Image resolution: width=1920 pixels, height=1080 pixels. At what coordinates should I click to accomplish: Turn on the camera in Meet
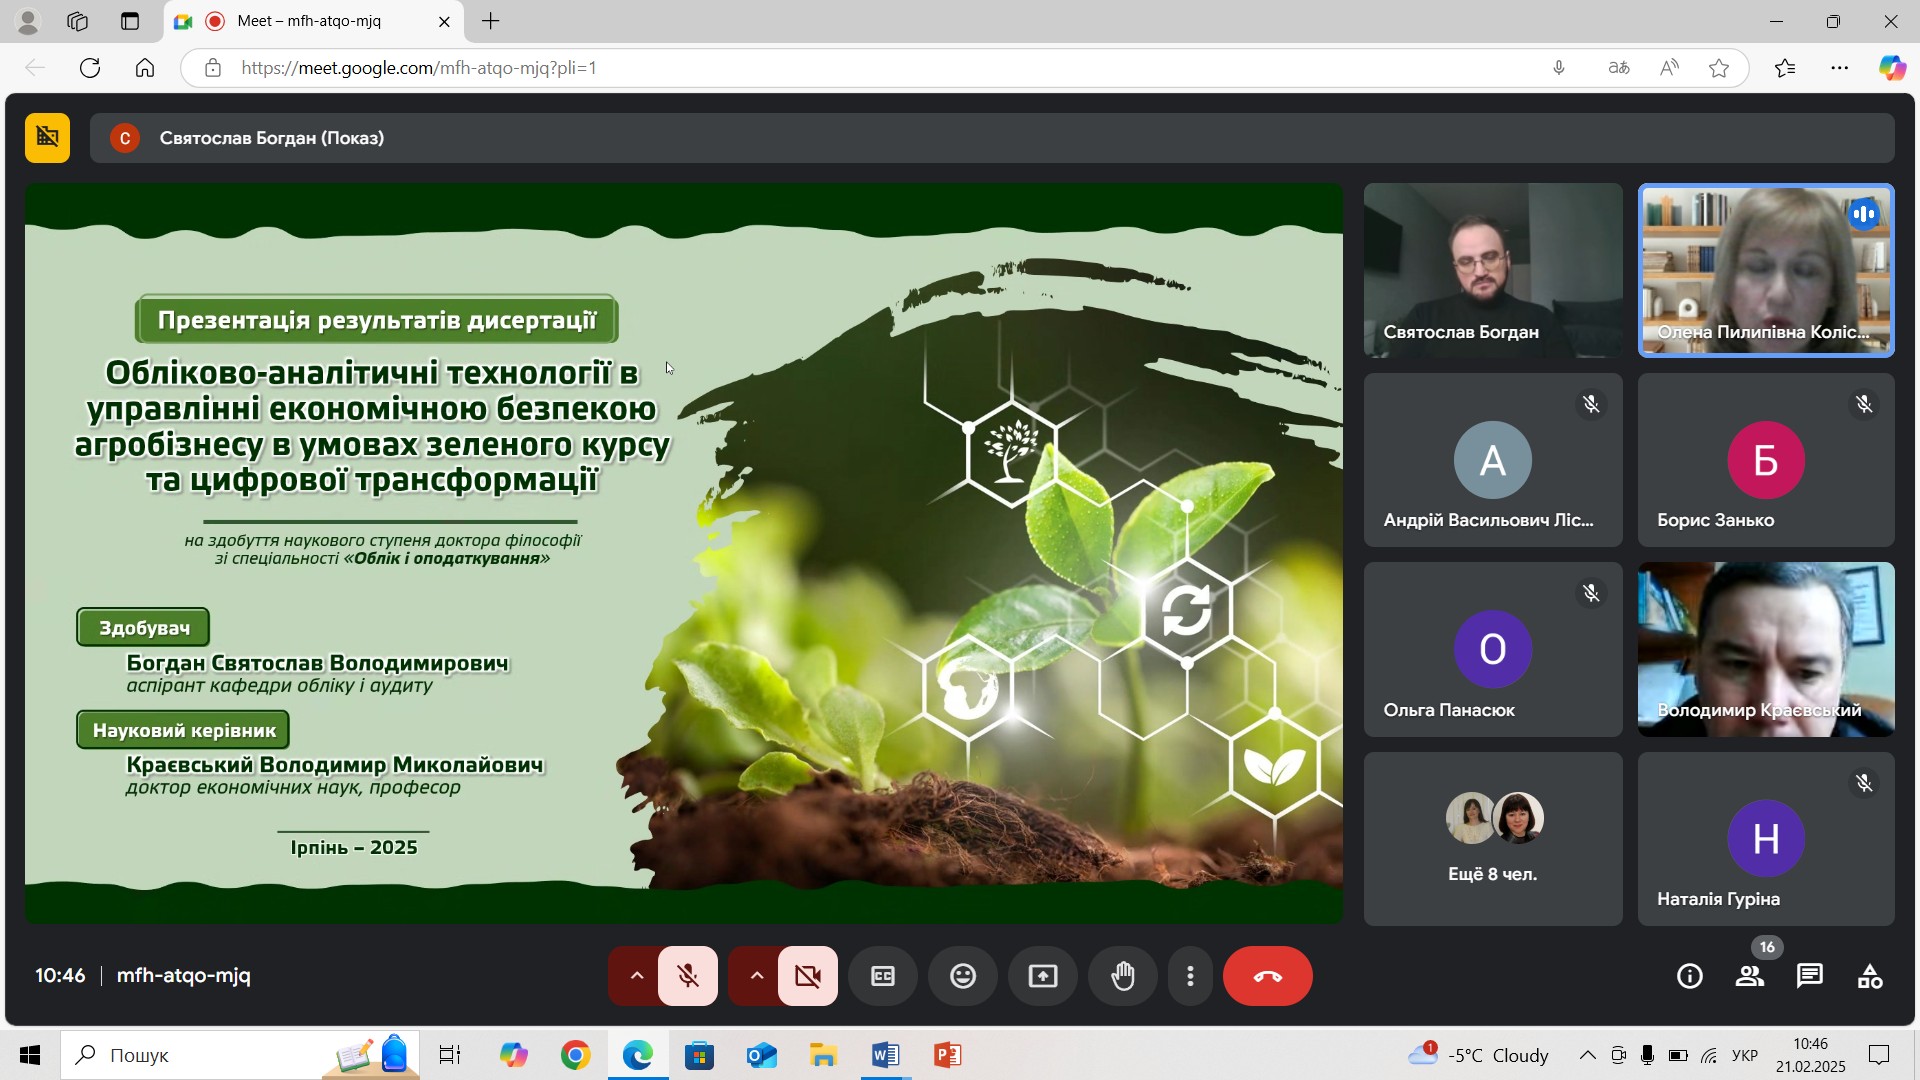[x=808, y=976]
